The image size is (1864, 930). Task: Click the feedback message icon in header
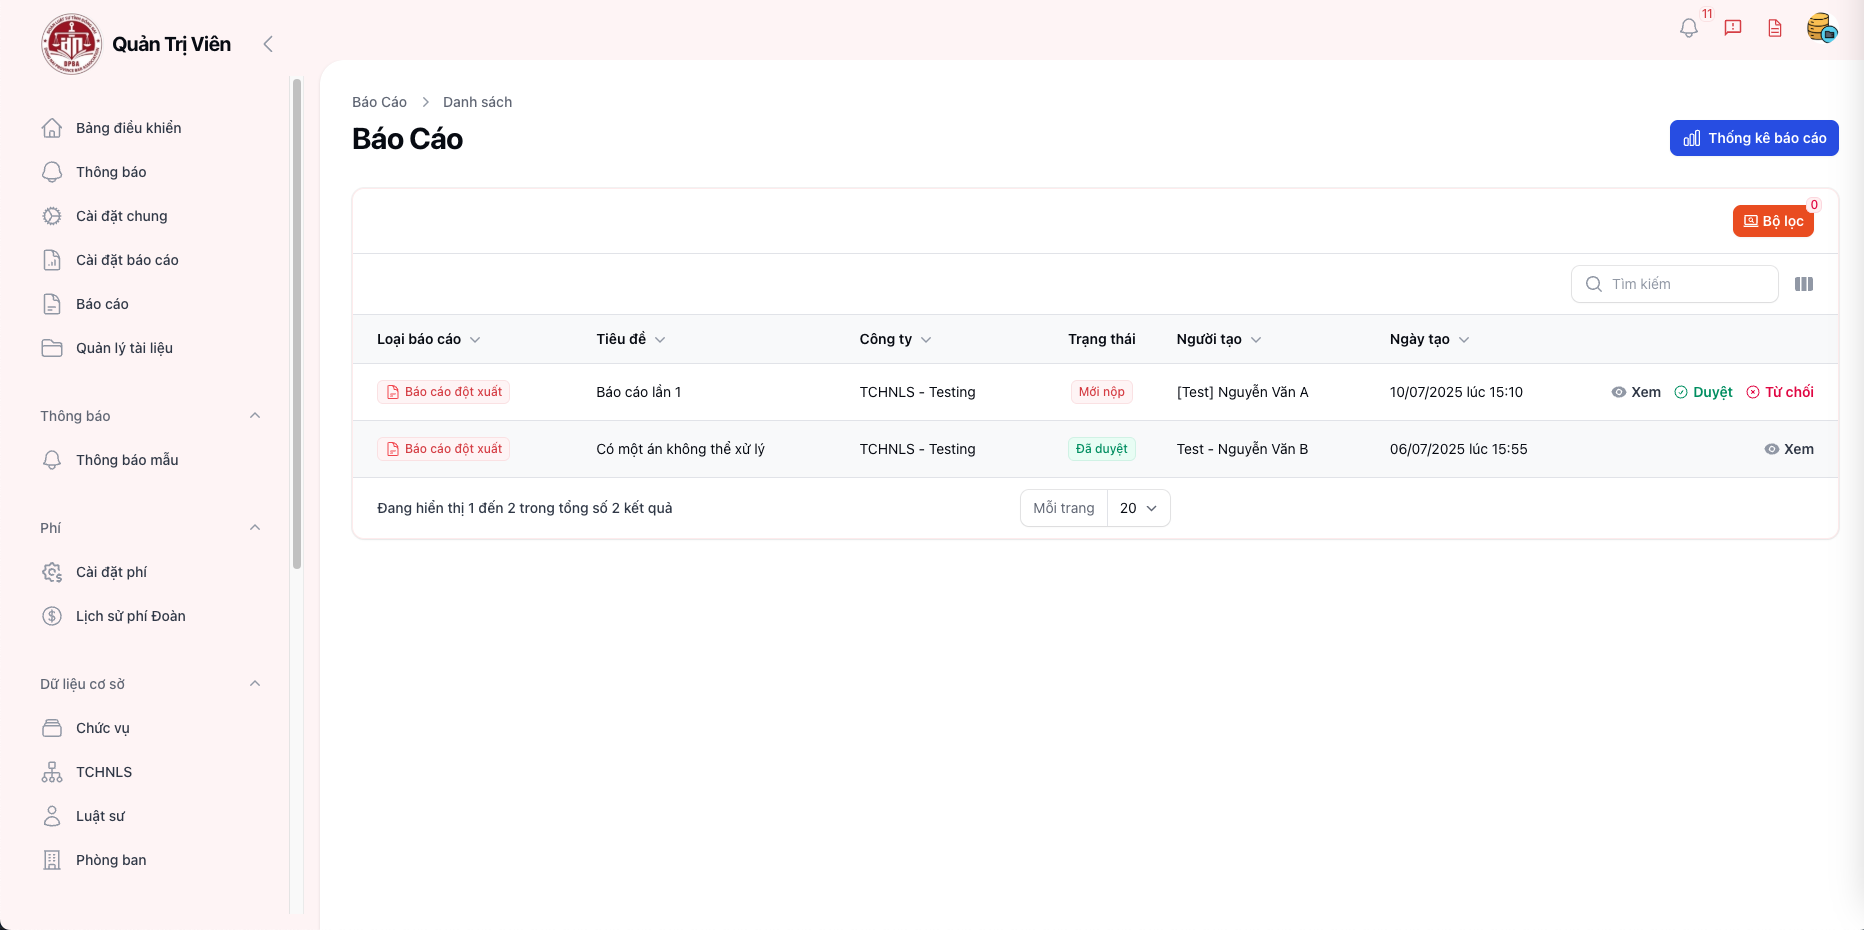click(1733, 28)
